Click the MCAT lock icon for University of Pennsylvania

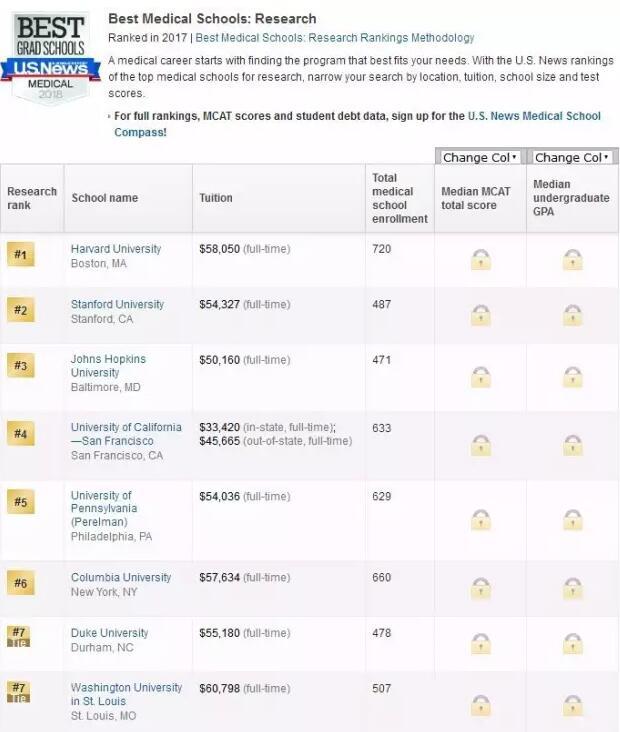tap(481, 520)
